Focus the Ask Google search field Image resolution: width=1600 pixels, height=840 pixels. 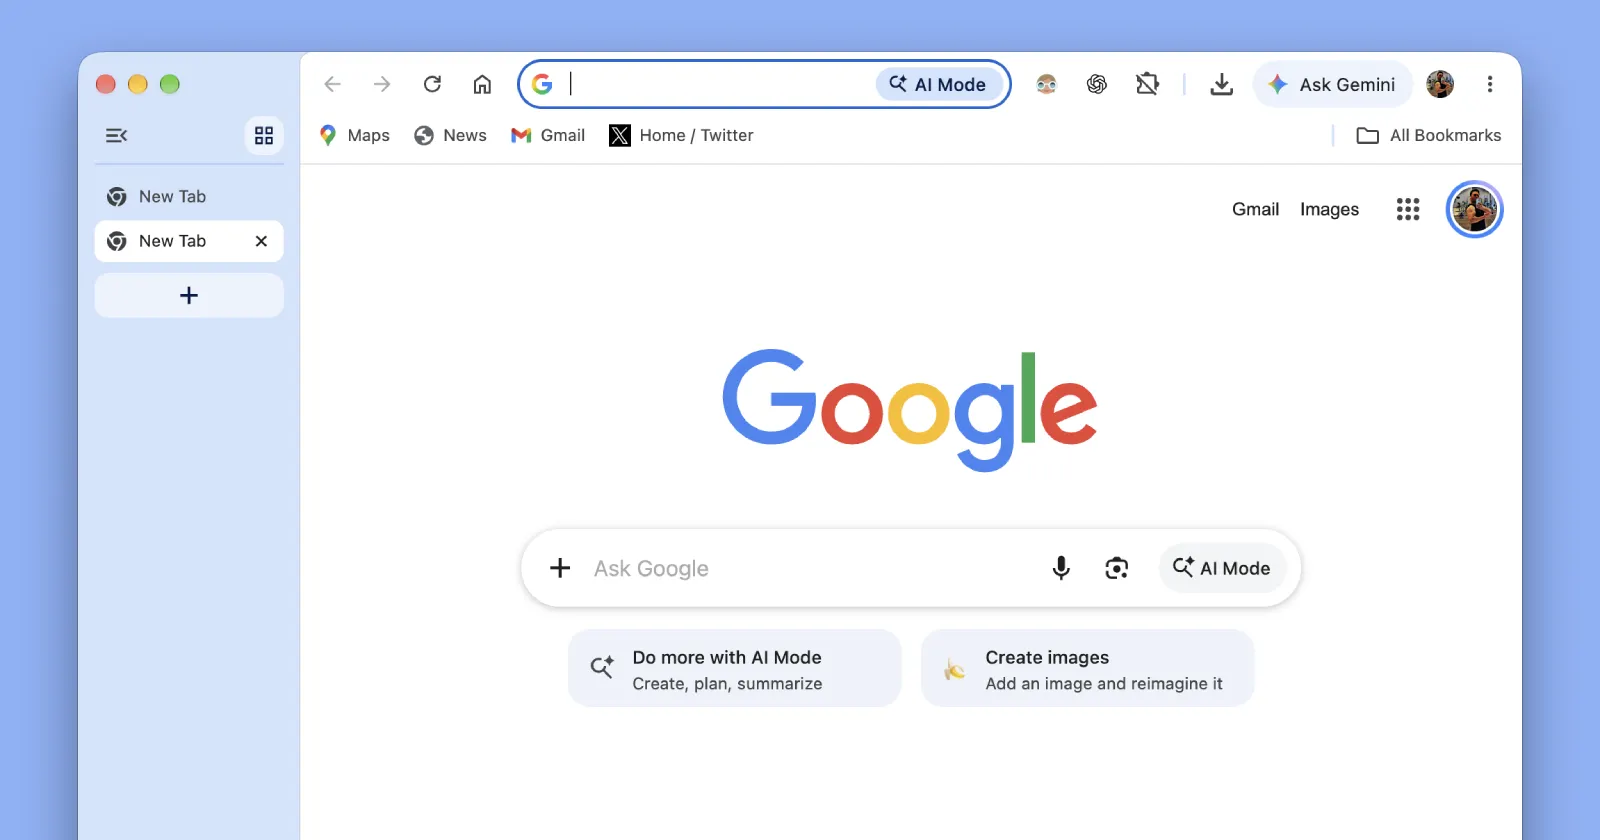pyautogui.click(x=810, y=568)
